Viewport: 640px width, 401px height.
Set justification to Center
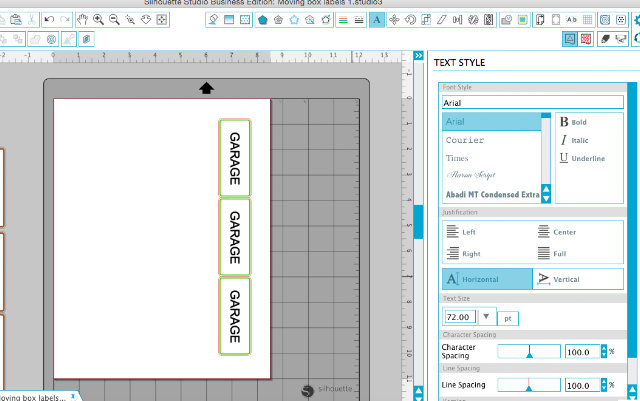(557, 232)
